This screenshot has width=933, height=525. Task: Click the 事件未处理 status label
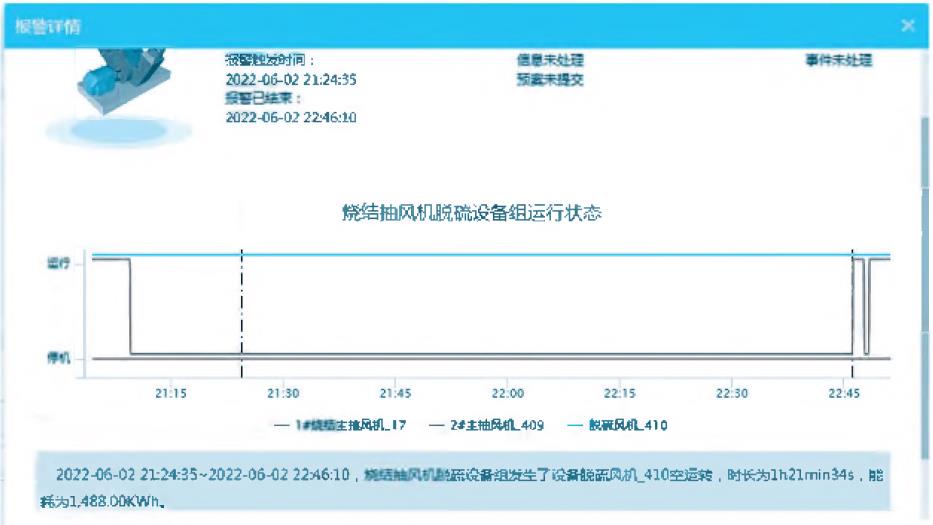tap(838, 61)
